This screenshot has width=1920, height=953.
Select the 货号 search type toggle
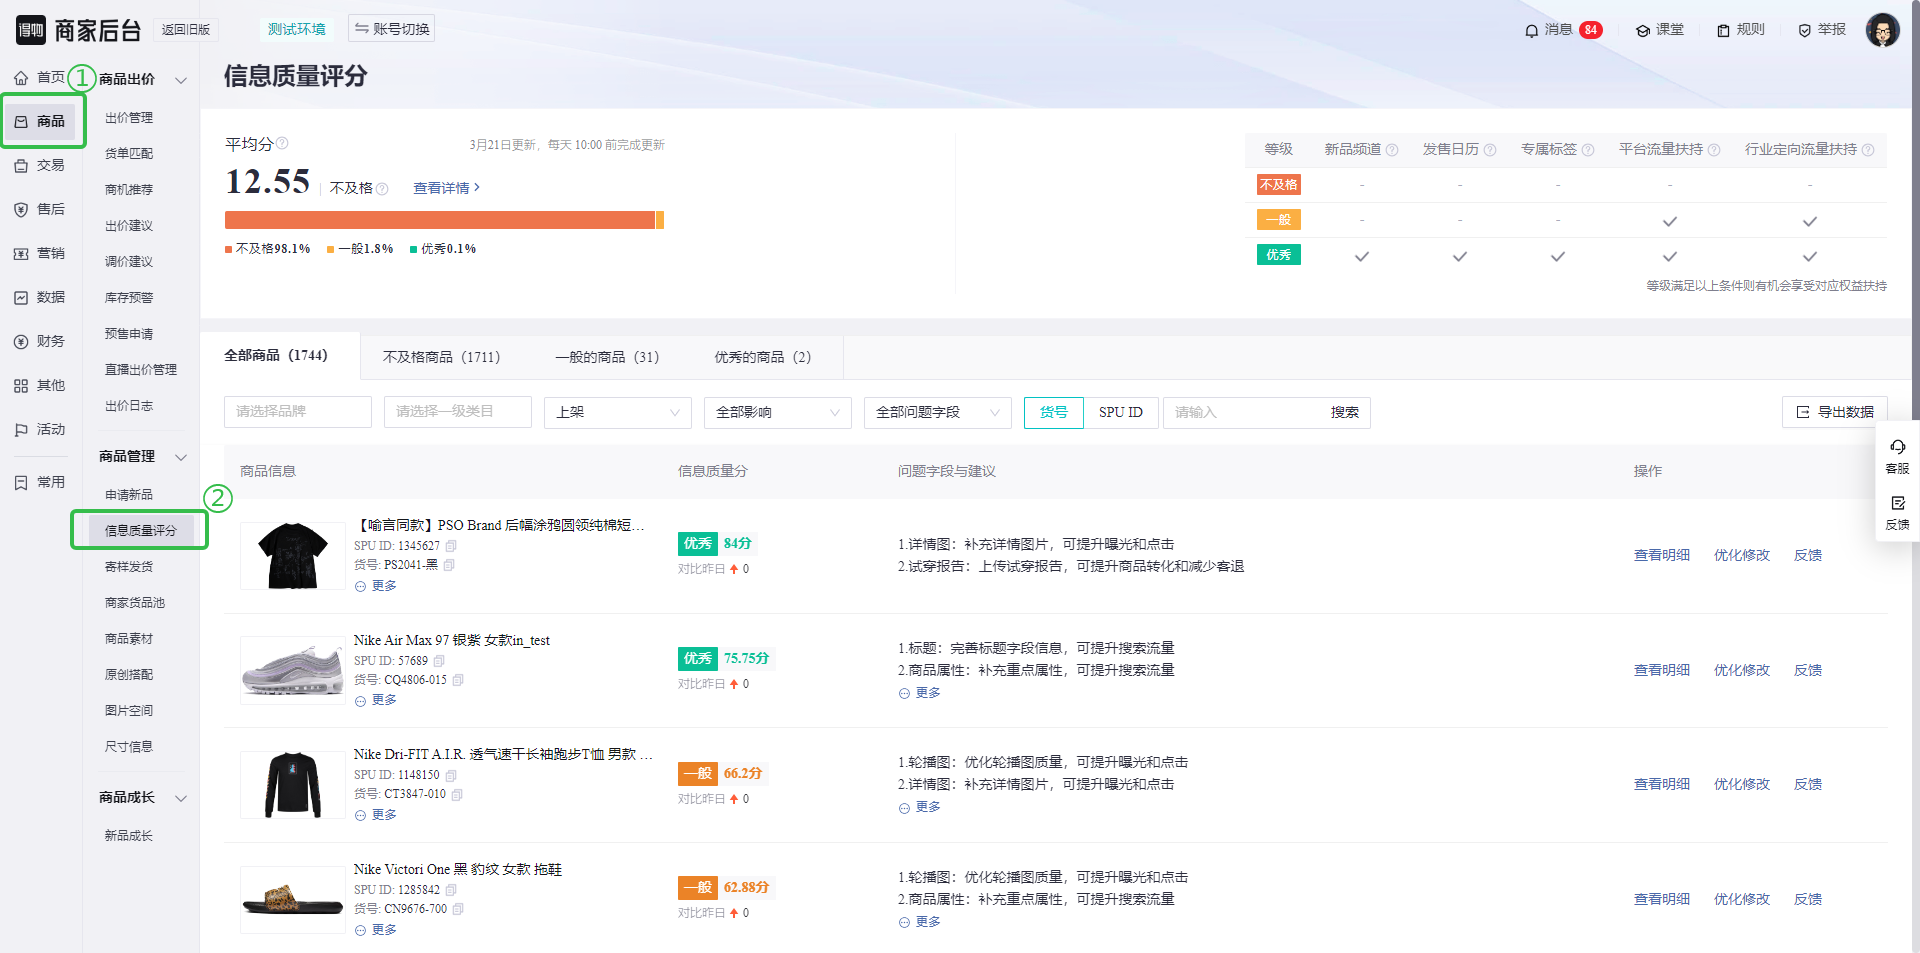[x=1053, y=412]
